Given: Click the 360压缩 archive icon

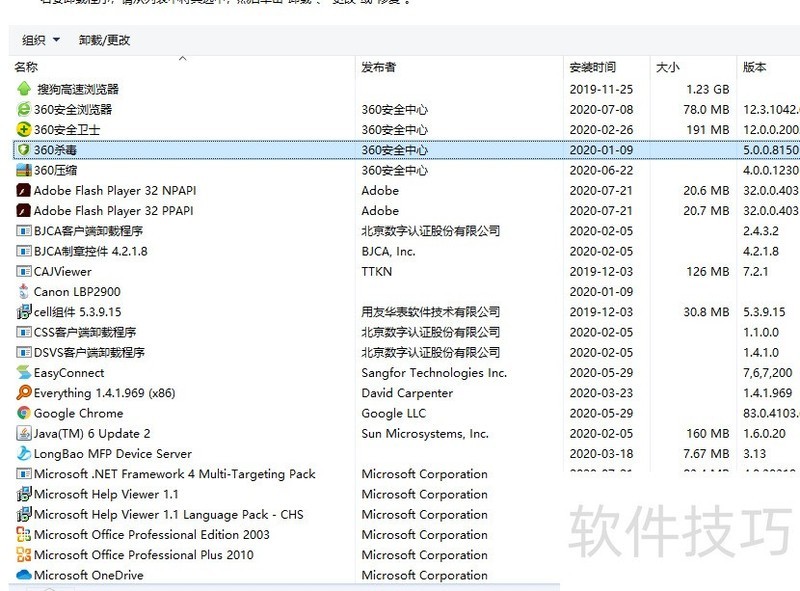Looking at the screenshot, I should pos(24,170).
